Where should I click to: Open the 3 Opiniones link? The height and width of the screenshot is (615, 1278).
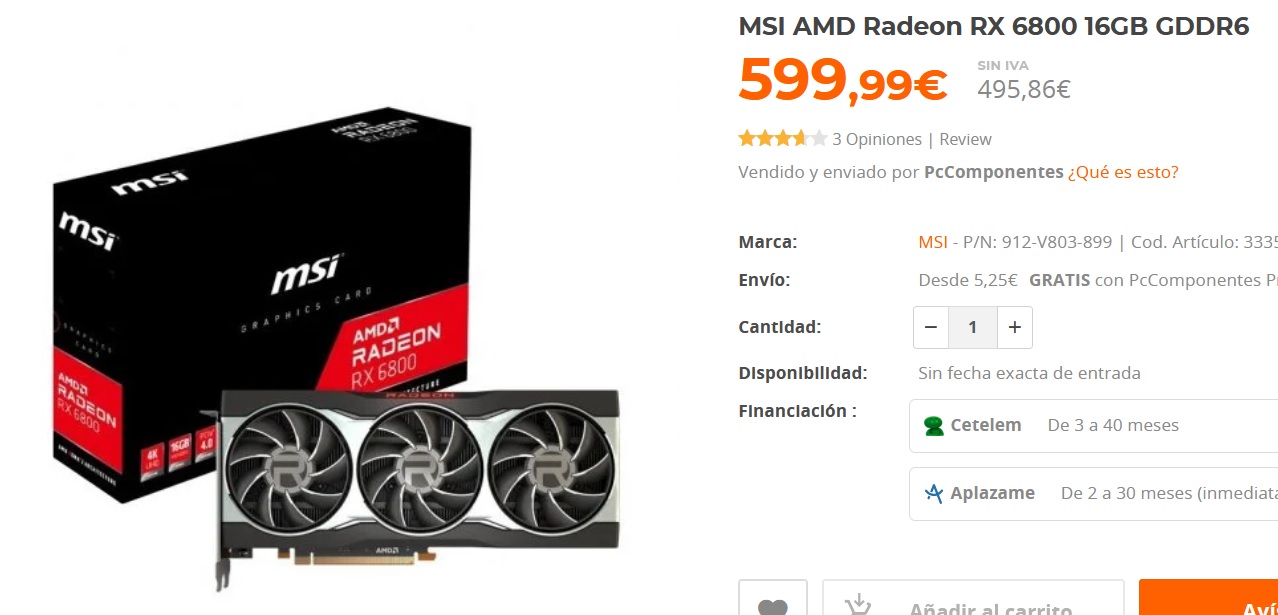click(x=877, y=139)
